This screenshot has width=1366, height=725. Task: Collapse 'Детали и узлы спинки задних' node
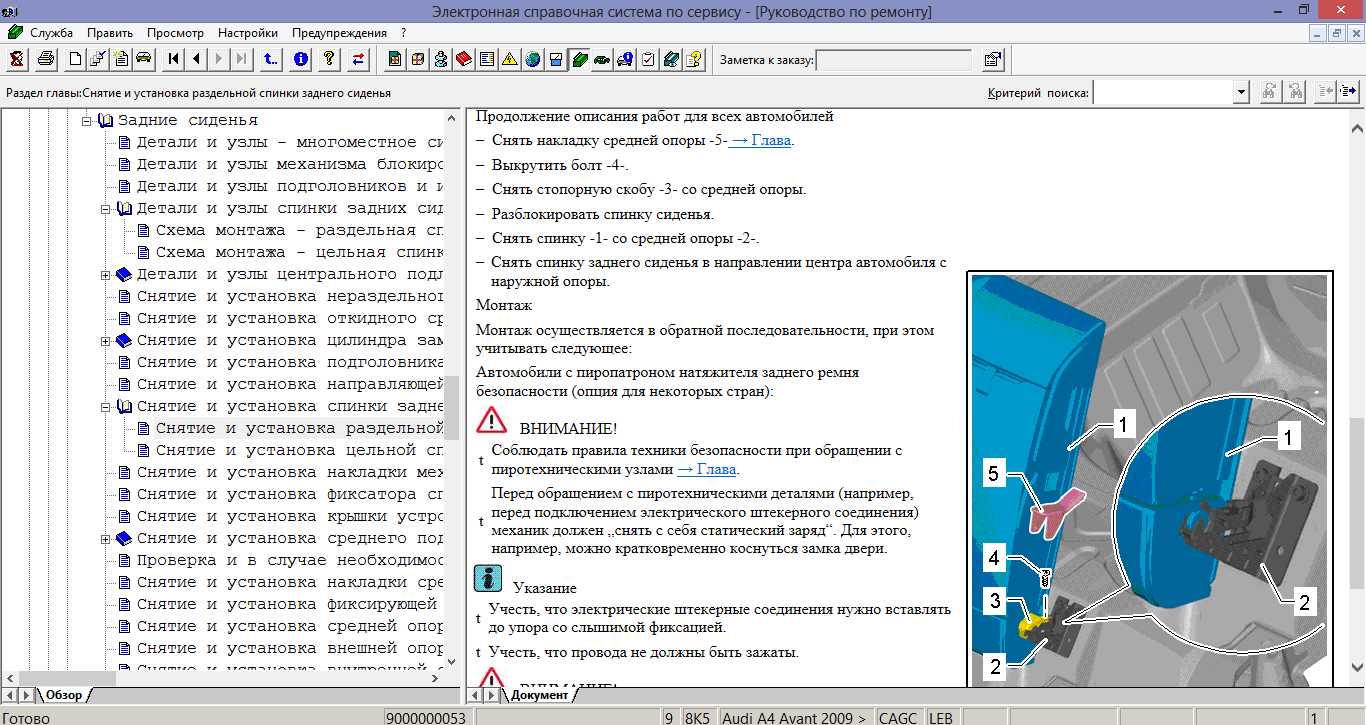click(x=106, y=209)
